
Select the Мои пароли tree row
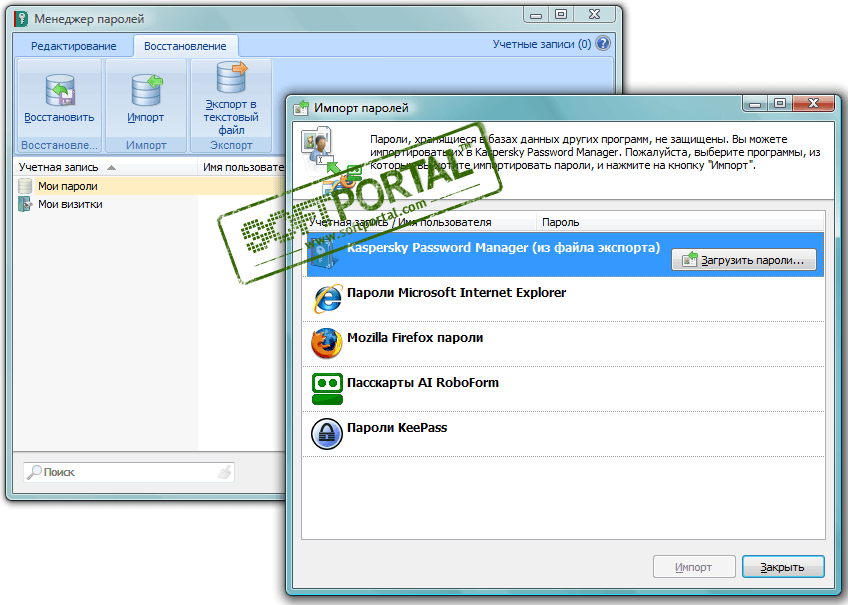[x=149, y=186]
